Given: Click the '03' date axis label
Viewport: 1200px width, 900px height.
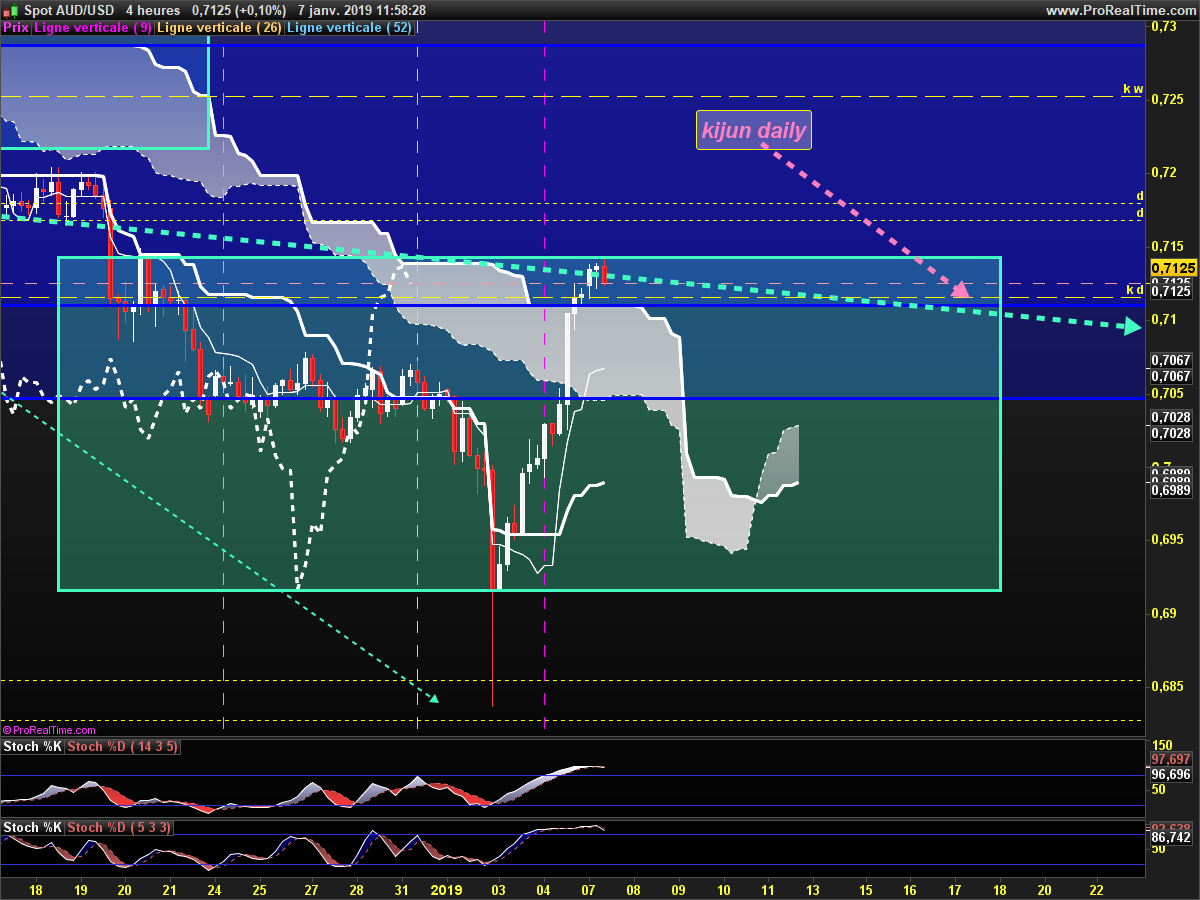Looking at the screenshot, I should [x=499, y=889].
